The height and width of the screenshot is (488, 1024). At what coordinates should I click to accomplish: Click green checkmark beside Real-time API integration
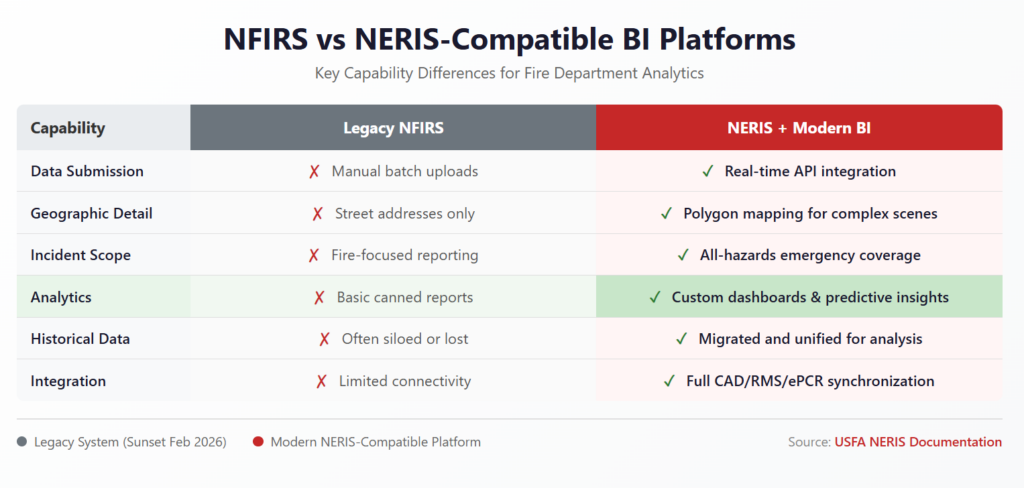click(x=707, y=172)
